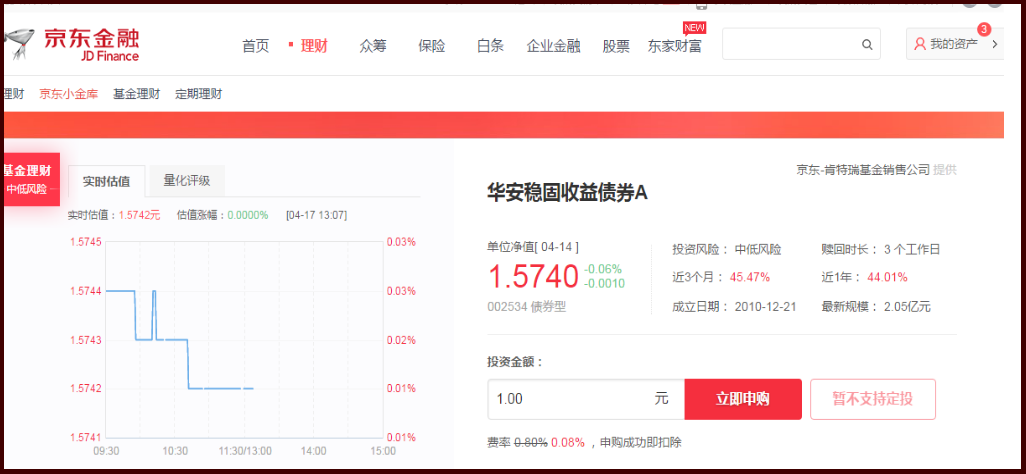Screen dimensions: 1026x474
Task: Open 众筹 navigation item
Action: [x=373, y=46]
